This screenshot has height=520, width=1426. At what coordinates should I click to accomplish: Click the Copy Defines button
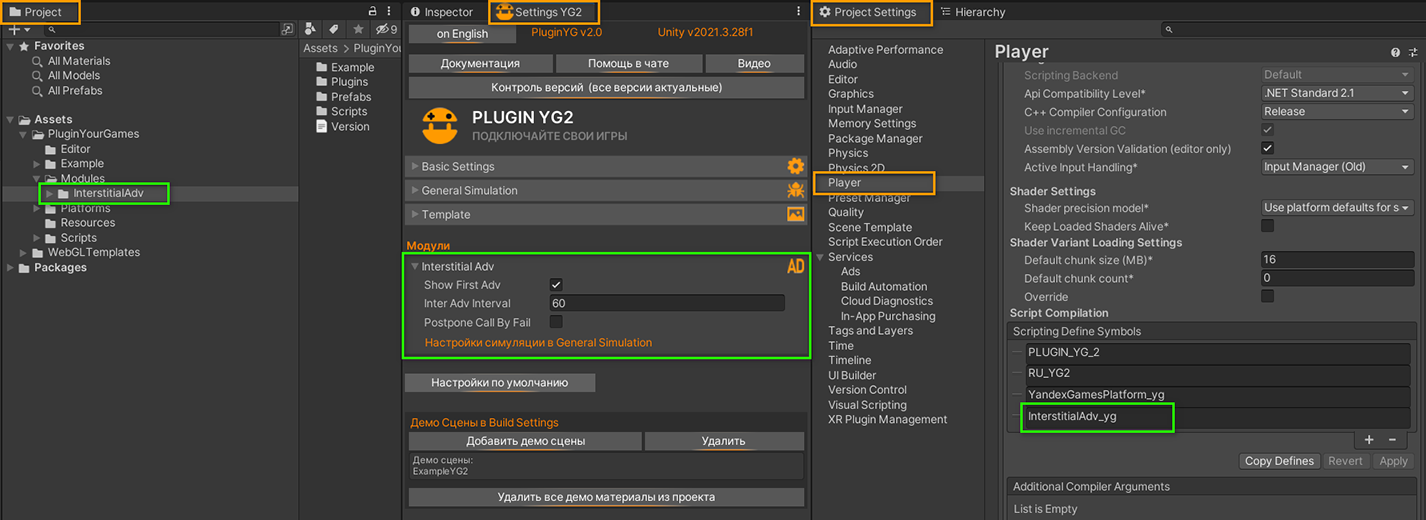[x=1279, y=461]
